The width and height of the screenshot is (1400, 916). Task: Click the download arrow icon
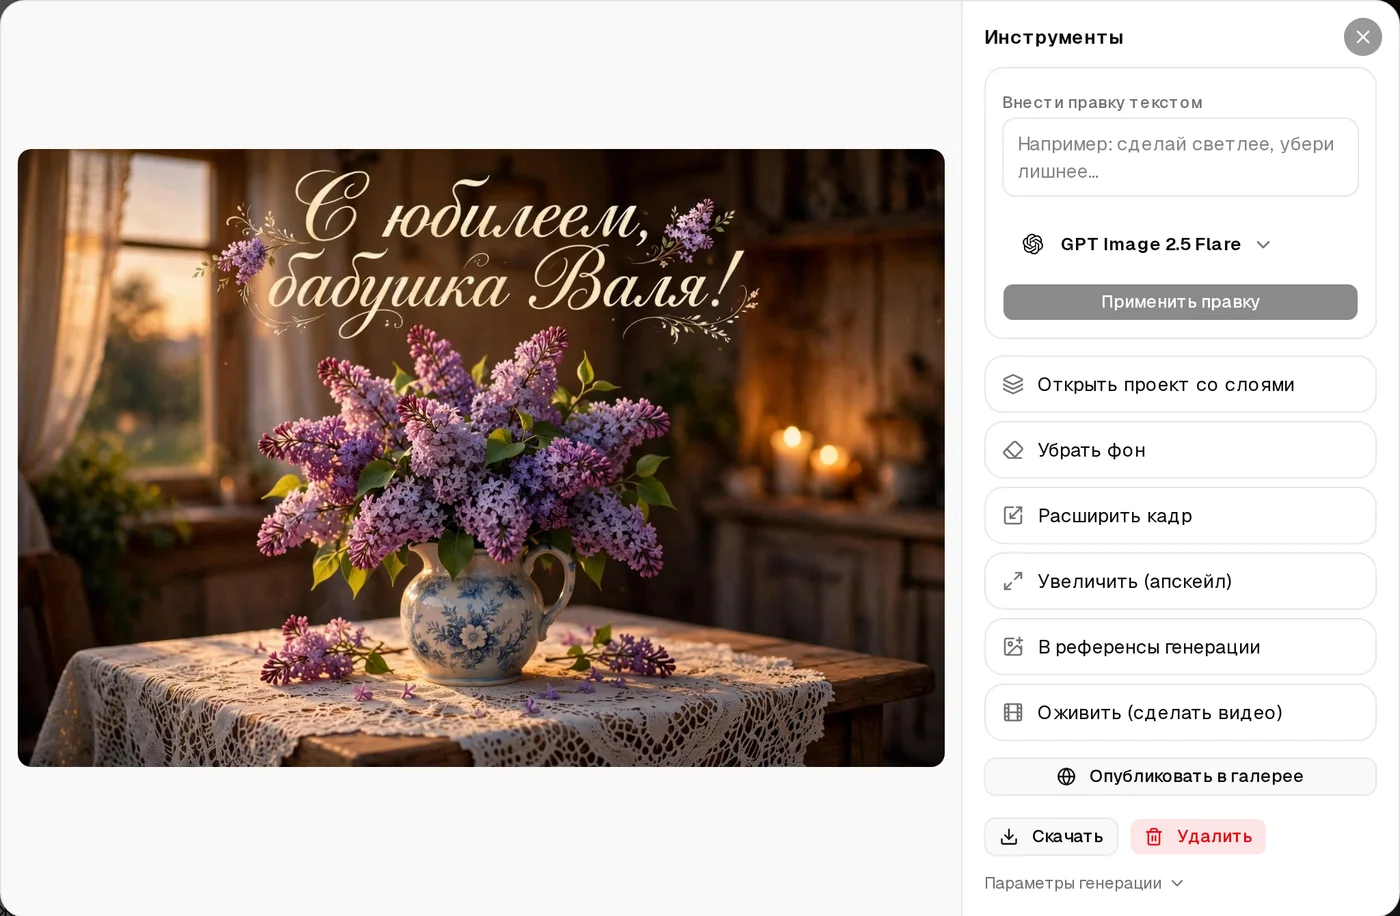[1009, 837]
